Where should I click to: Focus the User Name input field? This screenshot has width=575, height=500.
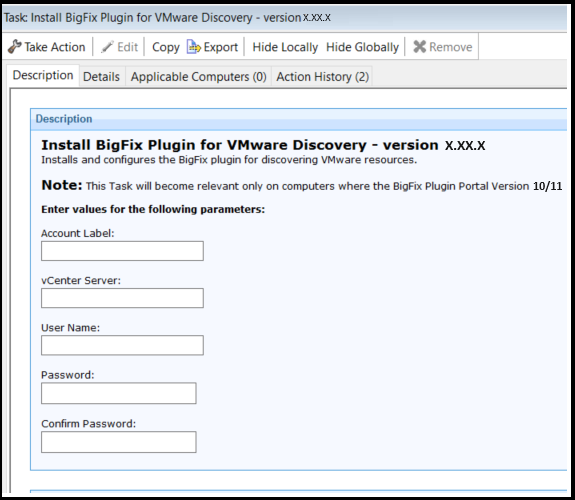[x=122, y=345]
